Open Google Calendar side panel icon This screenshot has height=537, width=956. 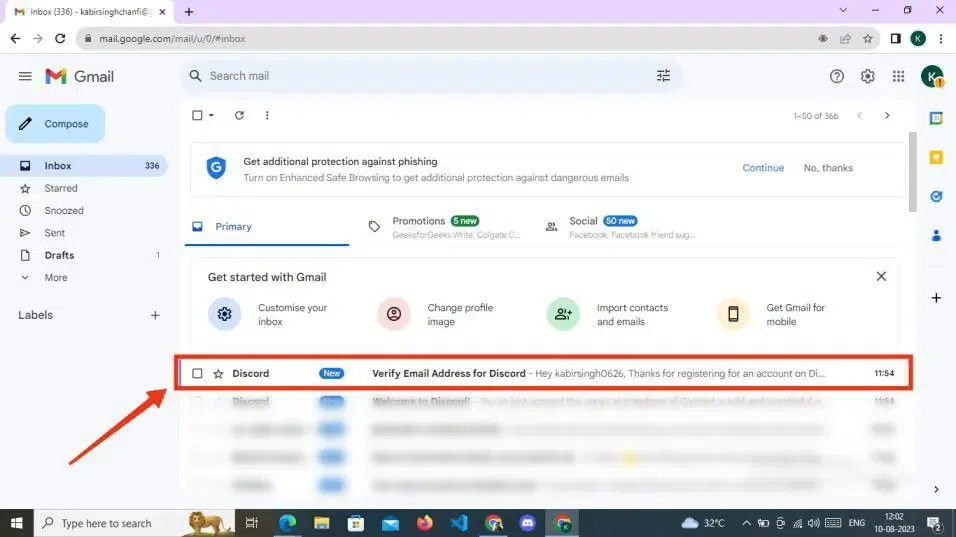(x=936, y=118)
